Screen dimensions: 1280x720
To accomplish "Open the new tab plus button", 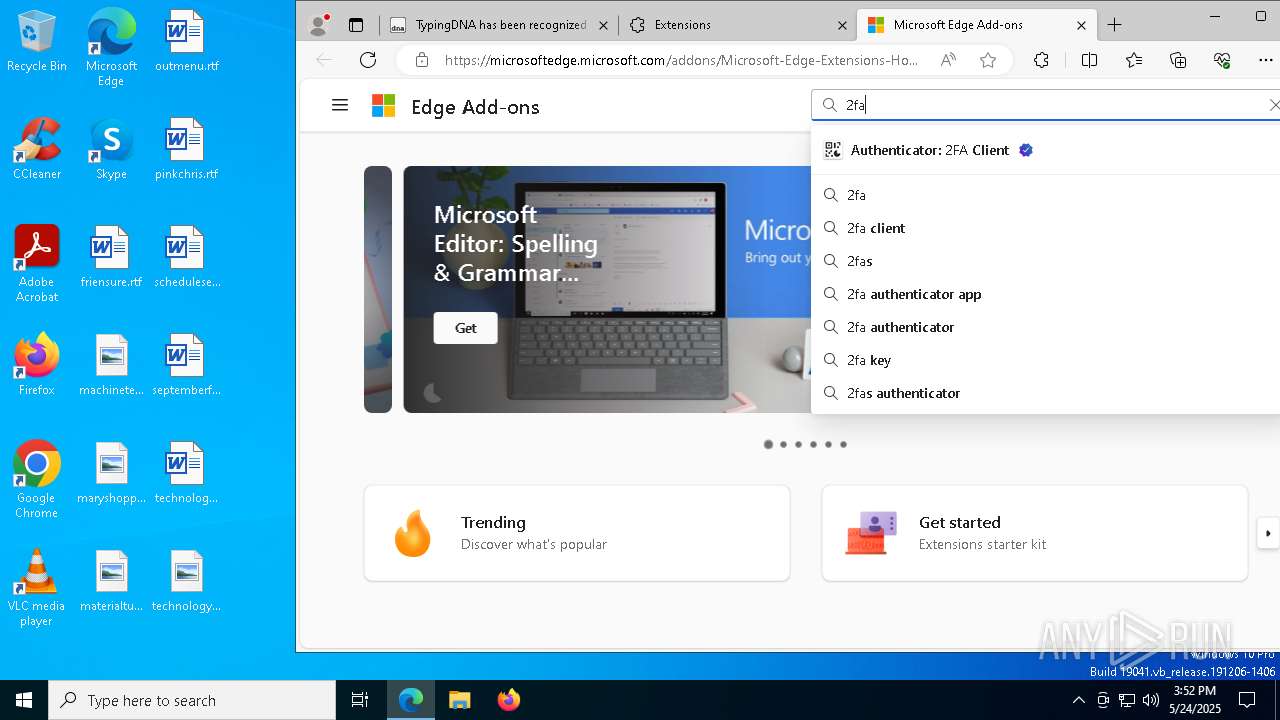I will tap(1114, 25).
